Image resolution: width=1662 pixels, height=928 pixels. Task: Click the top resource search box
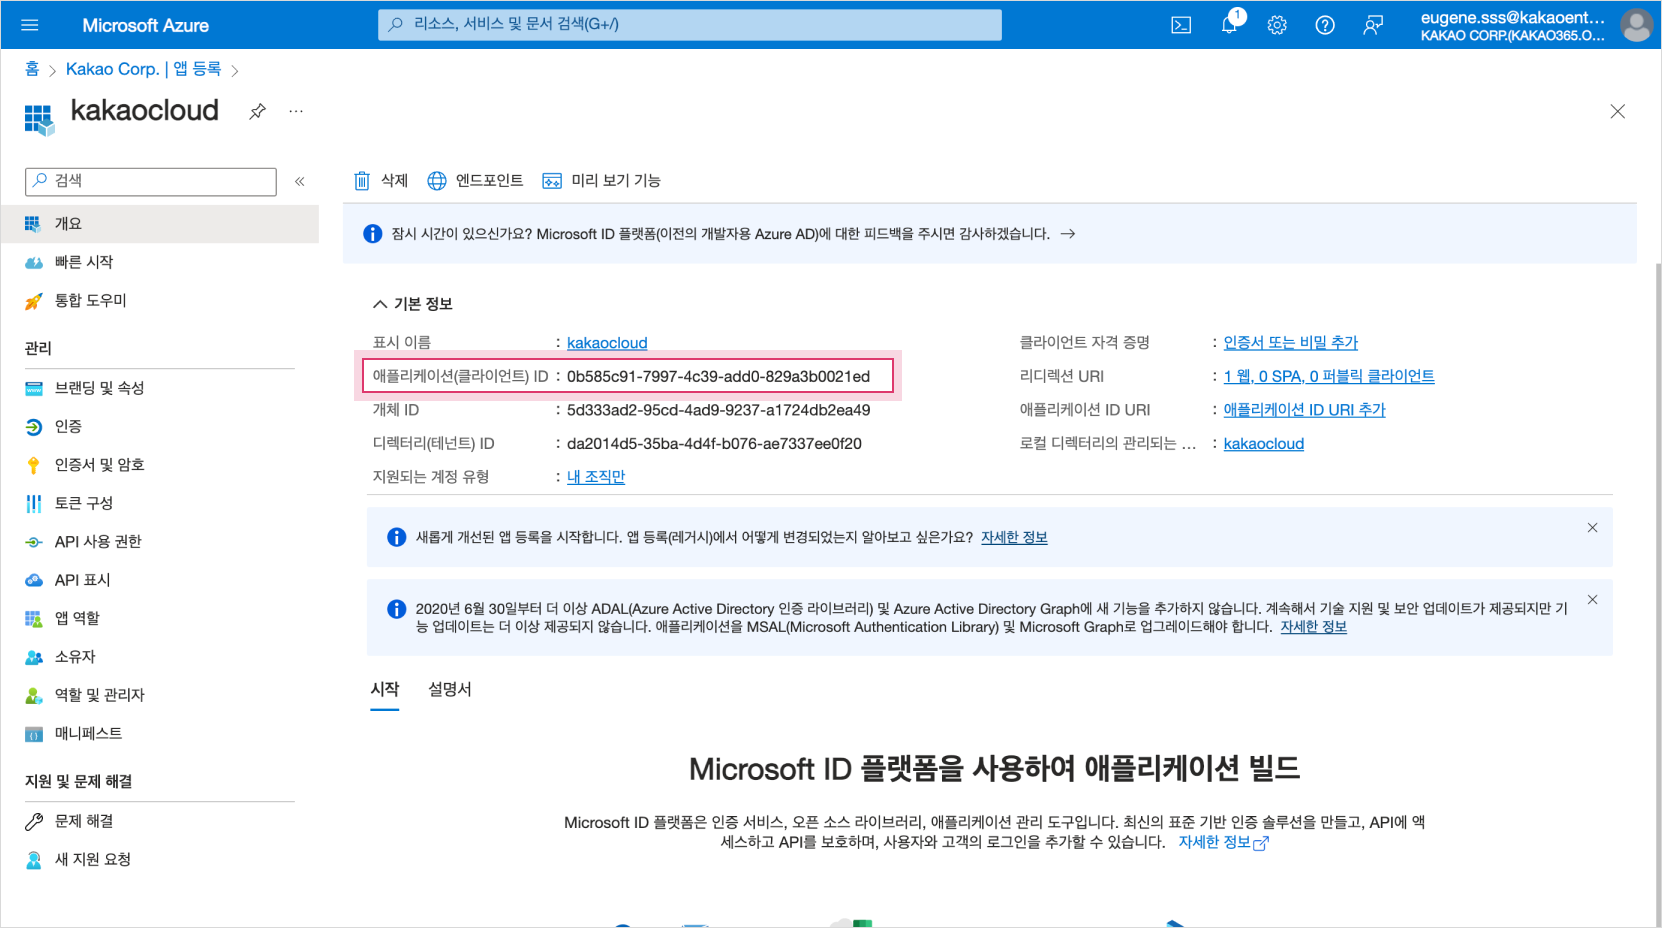click(x=690, y=25)
